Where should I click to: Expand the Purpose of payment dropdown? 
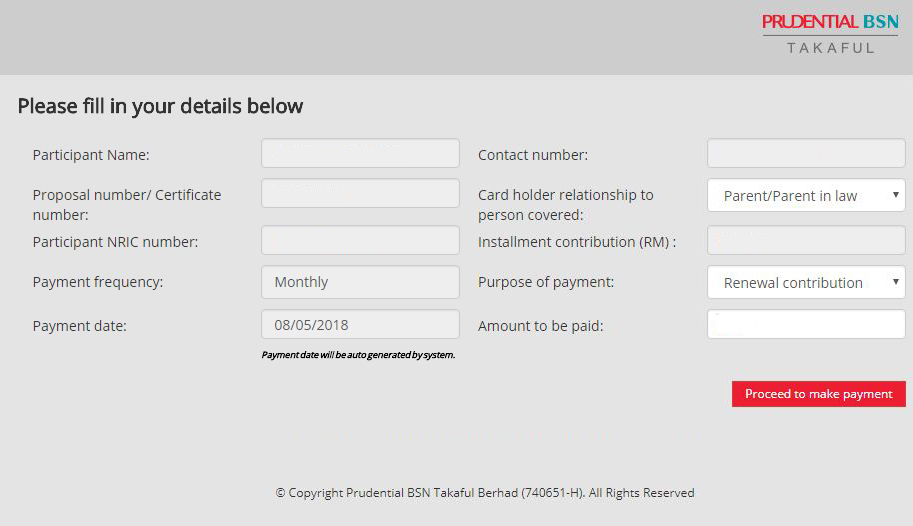806,283
